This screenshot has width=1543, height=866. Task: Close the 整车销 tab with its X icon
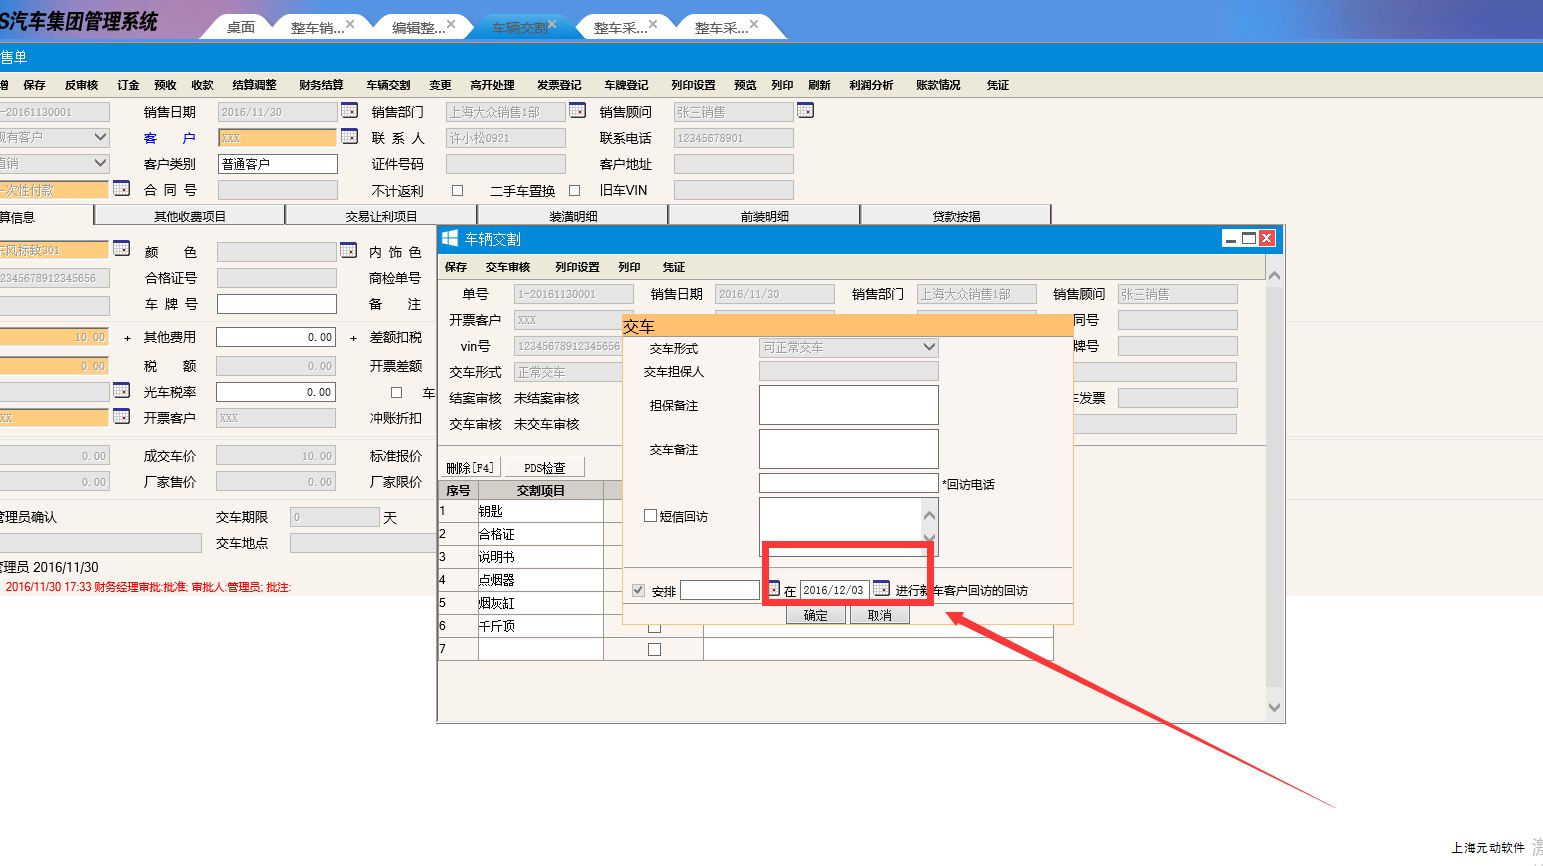[350, 24]
